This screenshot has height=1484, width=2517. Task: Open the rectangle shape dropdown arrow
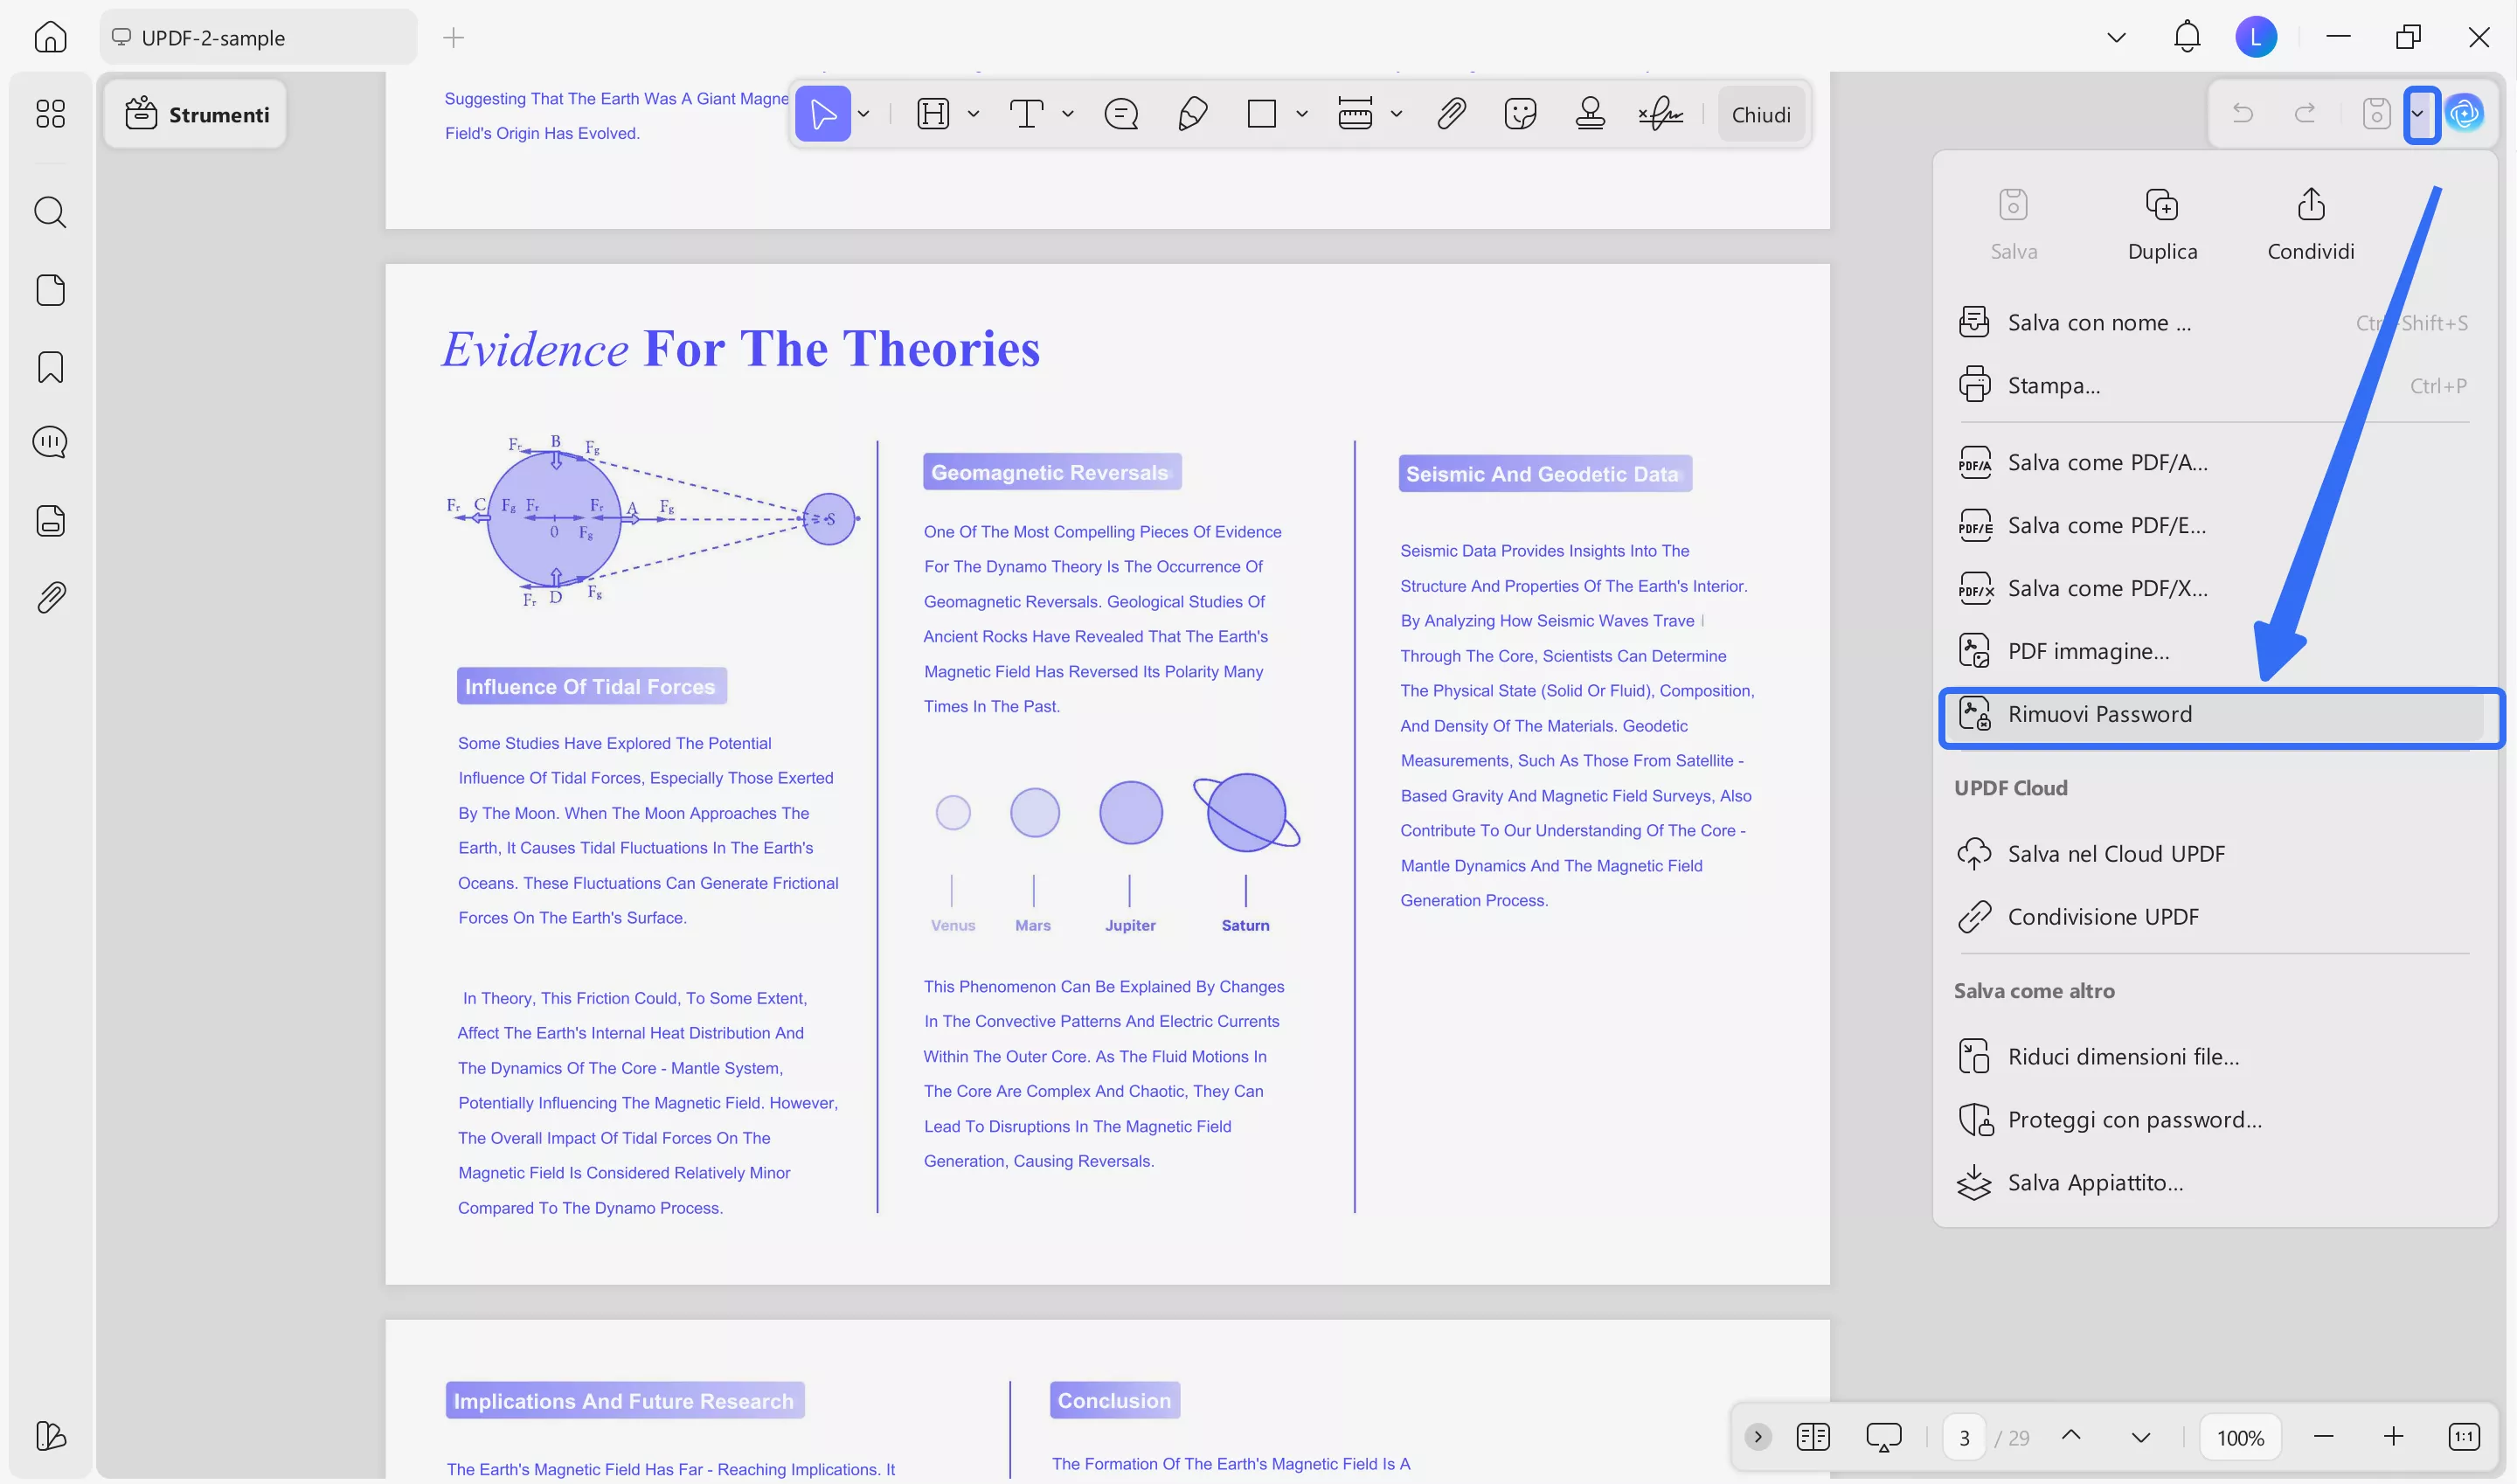[x=1301, y=114]
